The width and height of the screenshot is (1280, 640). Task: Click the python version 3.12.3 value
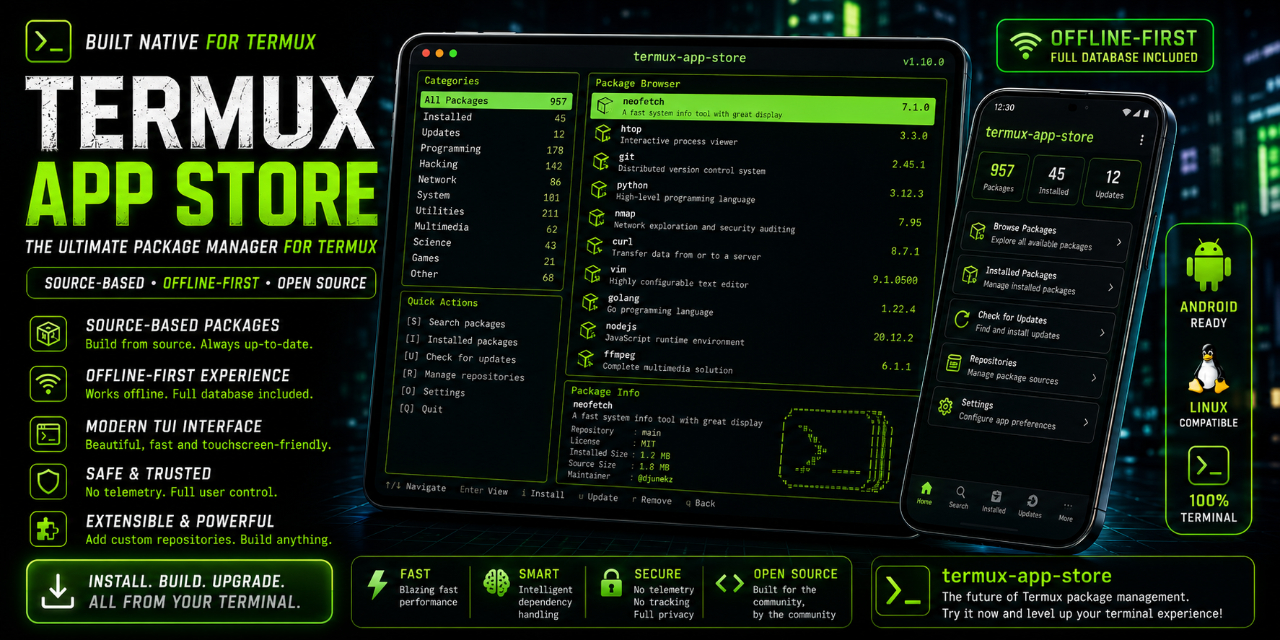906,194
